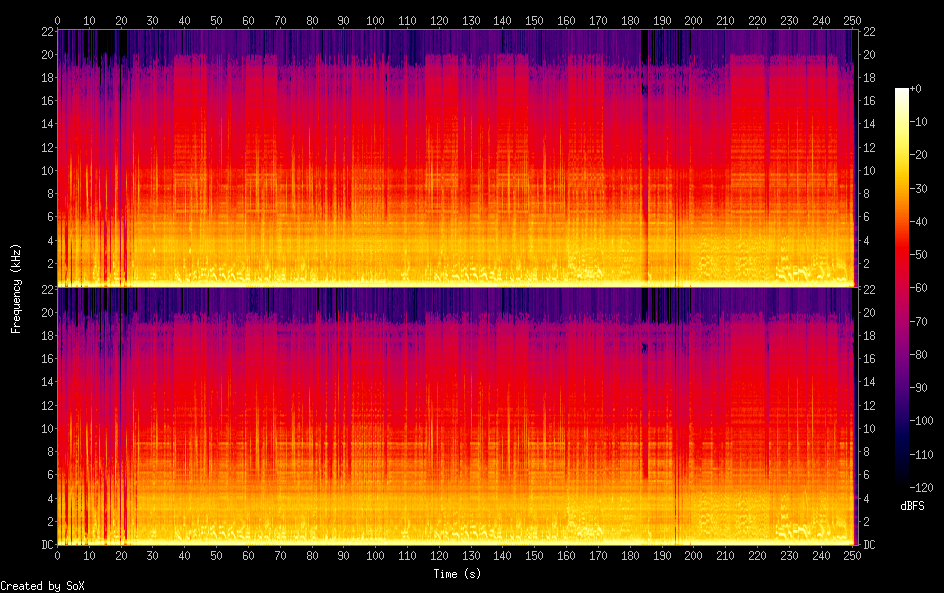The image size is (944, 593).
Task: Click the "-50" color scale label
Action: (919, 255)
